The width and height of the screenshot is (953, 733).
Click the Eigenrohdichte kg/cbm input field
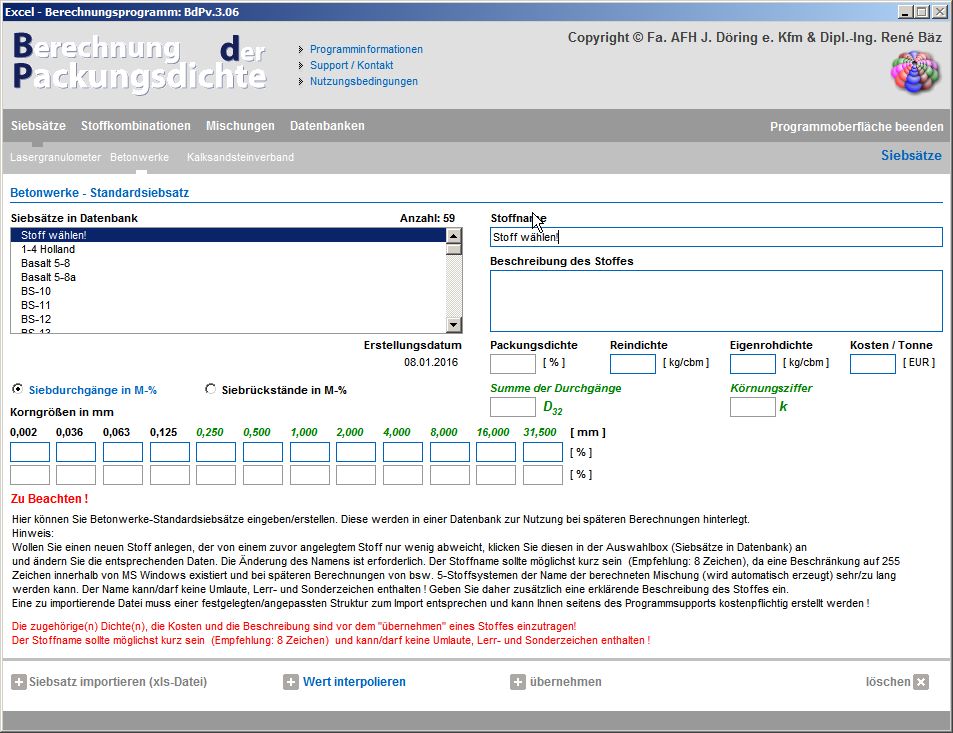(752, 363)
